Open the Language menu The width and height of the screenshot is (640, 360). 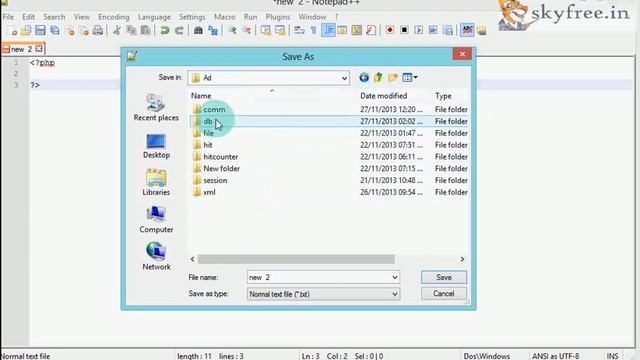(x=154, y=17)
